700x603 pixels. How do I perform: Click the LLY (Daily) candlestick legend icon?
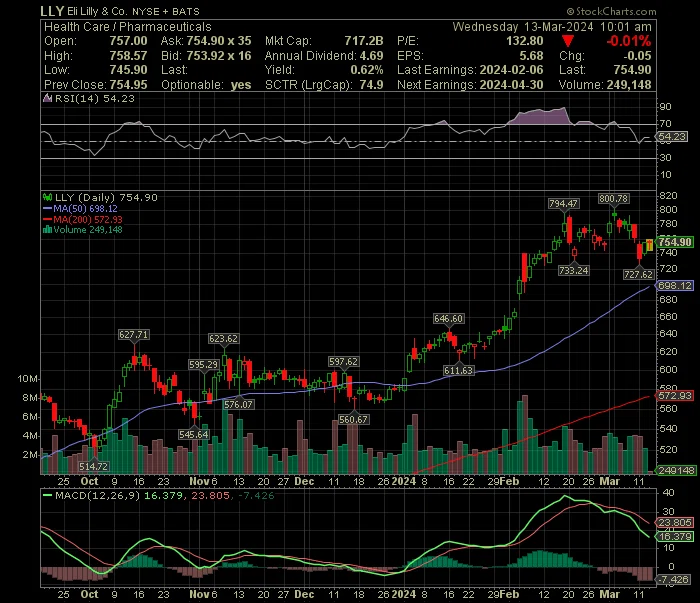[47, 197]
